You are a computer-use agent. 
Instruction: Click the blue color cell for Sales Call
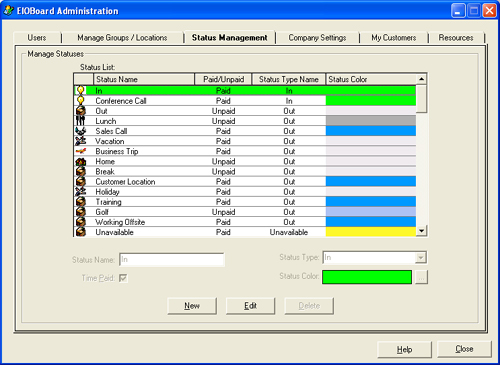(371, 131)
